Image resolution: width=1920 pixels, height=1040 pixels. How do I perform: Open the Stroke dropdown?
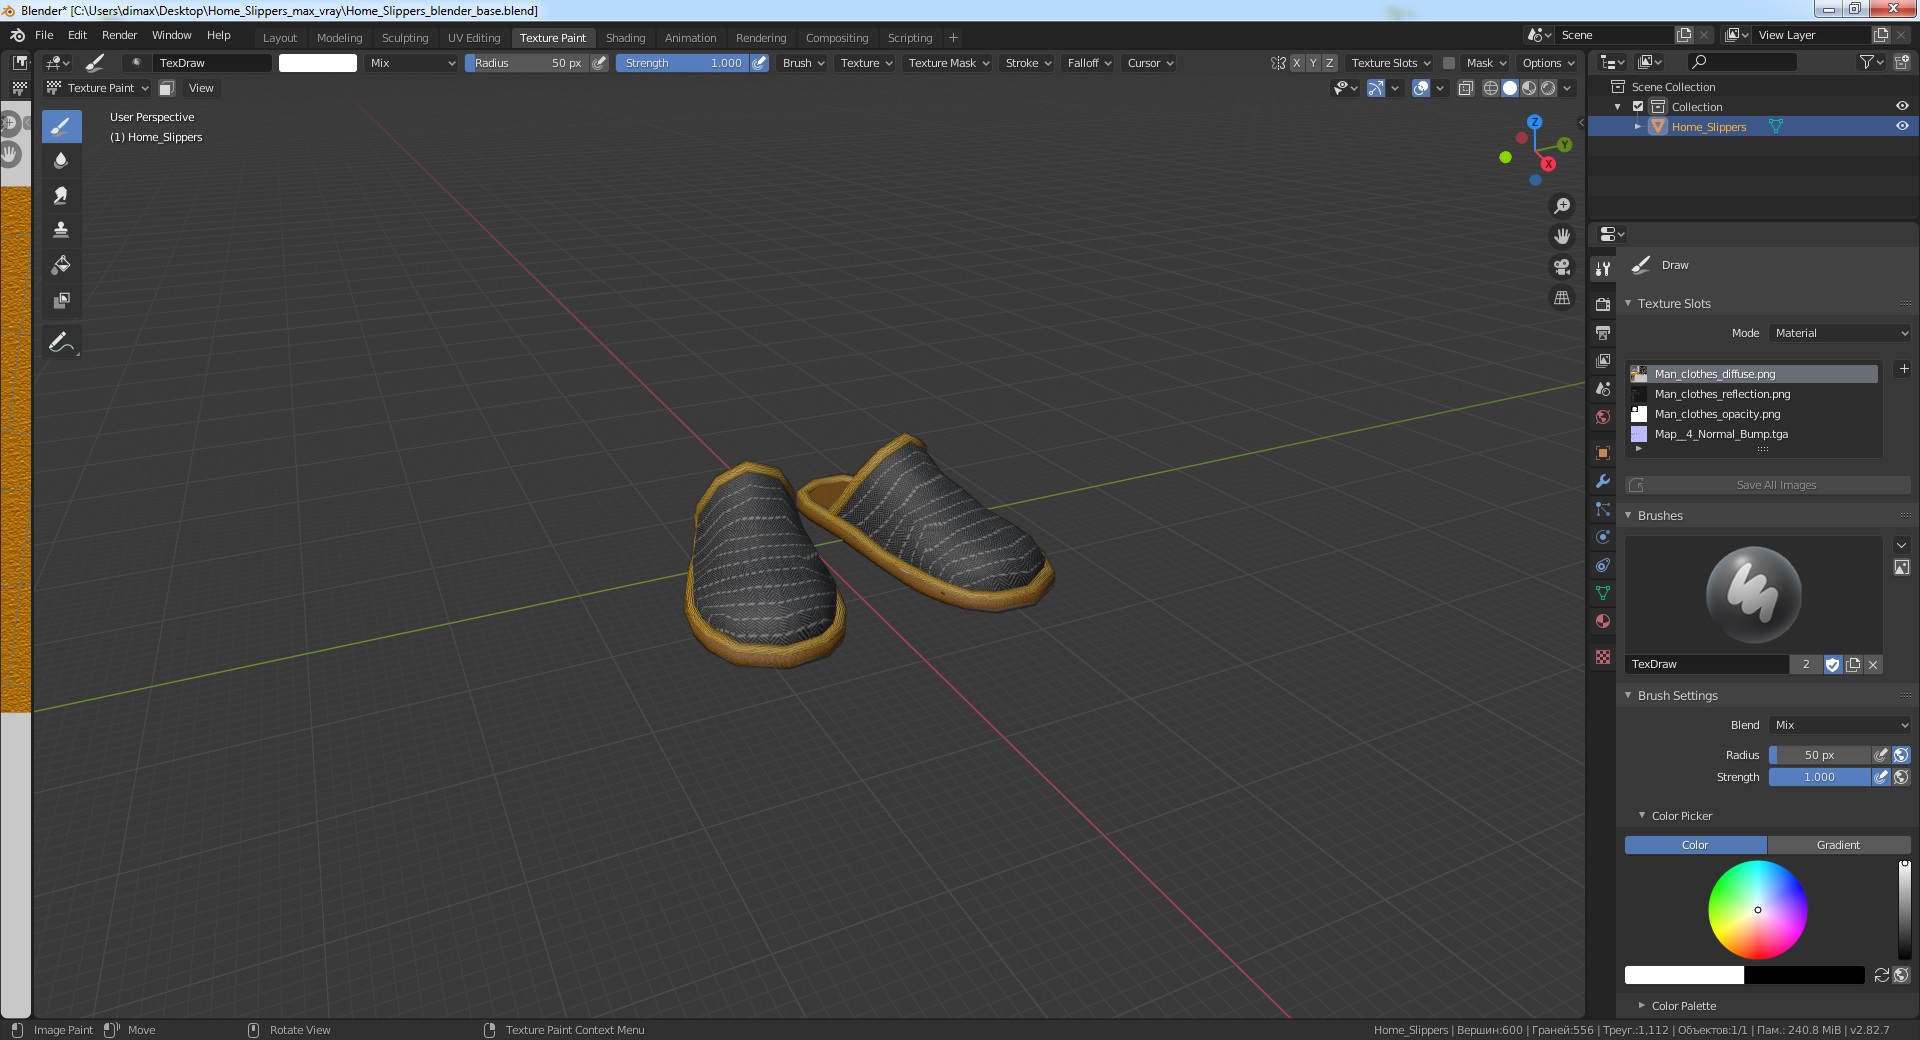point(1028,63)
